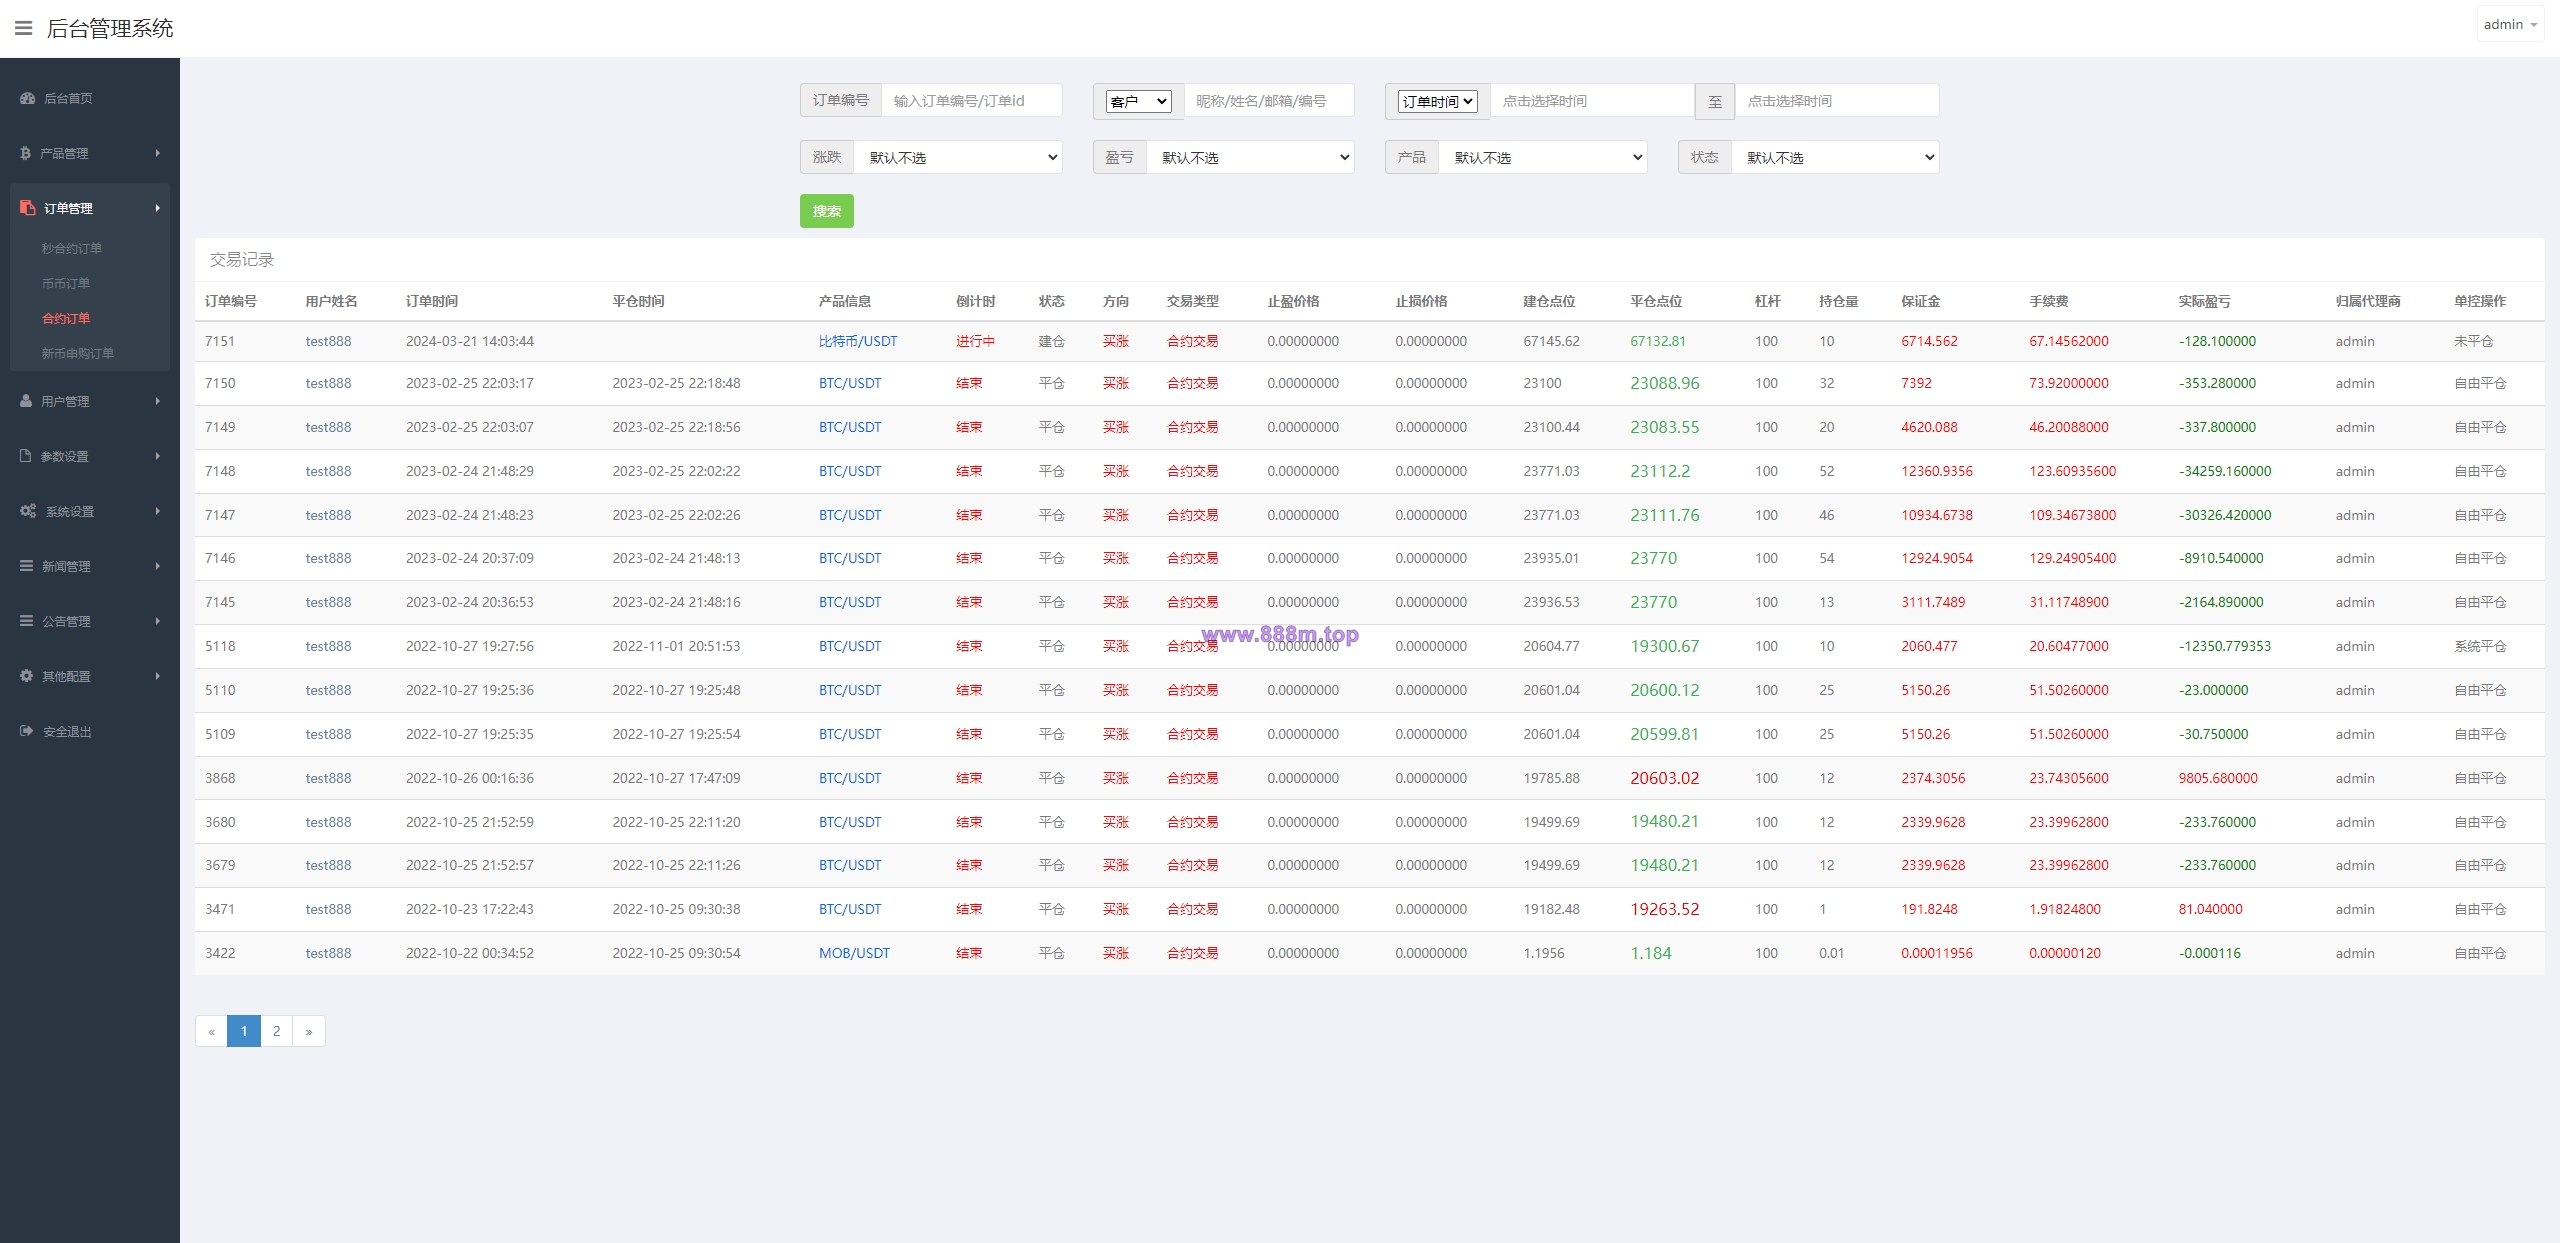
Task: Expand 新闻管理 menu arrow
Action: tap(158, 566)
